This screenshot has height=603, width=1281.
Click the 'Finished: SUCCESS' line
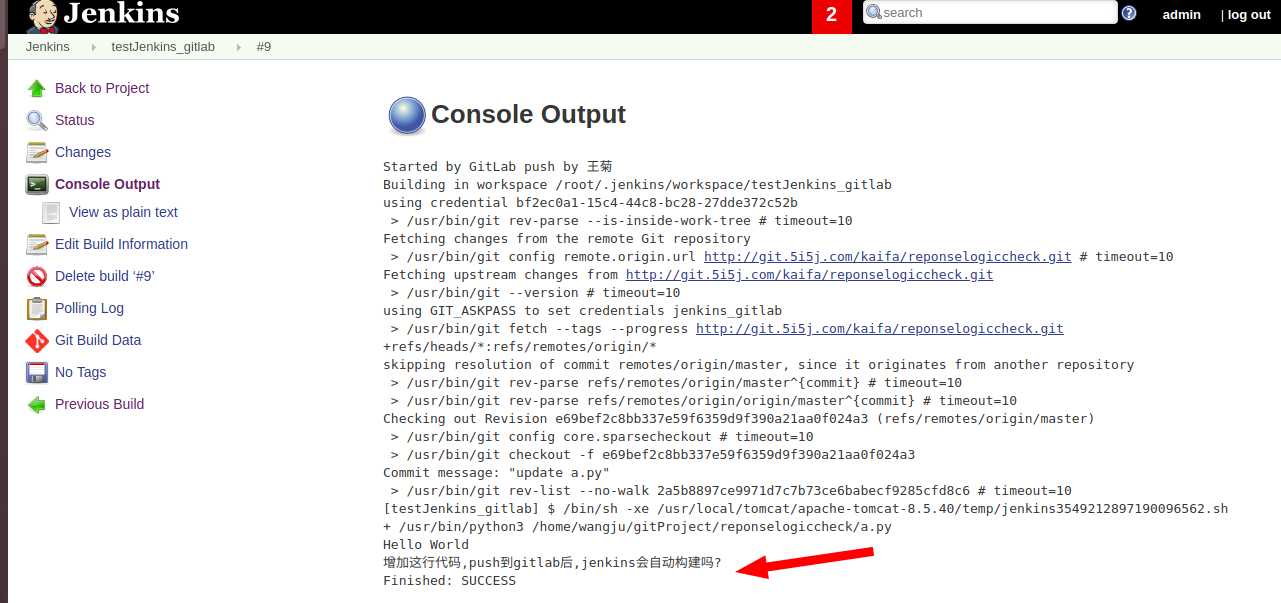(x=449, y=581)
